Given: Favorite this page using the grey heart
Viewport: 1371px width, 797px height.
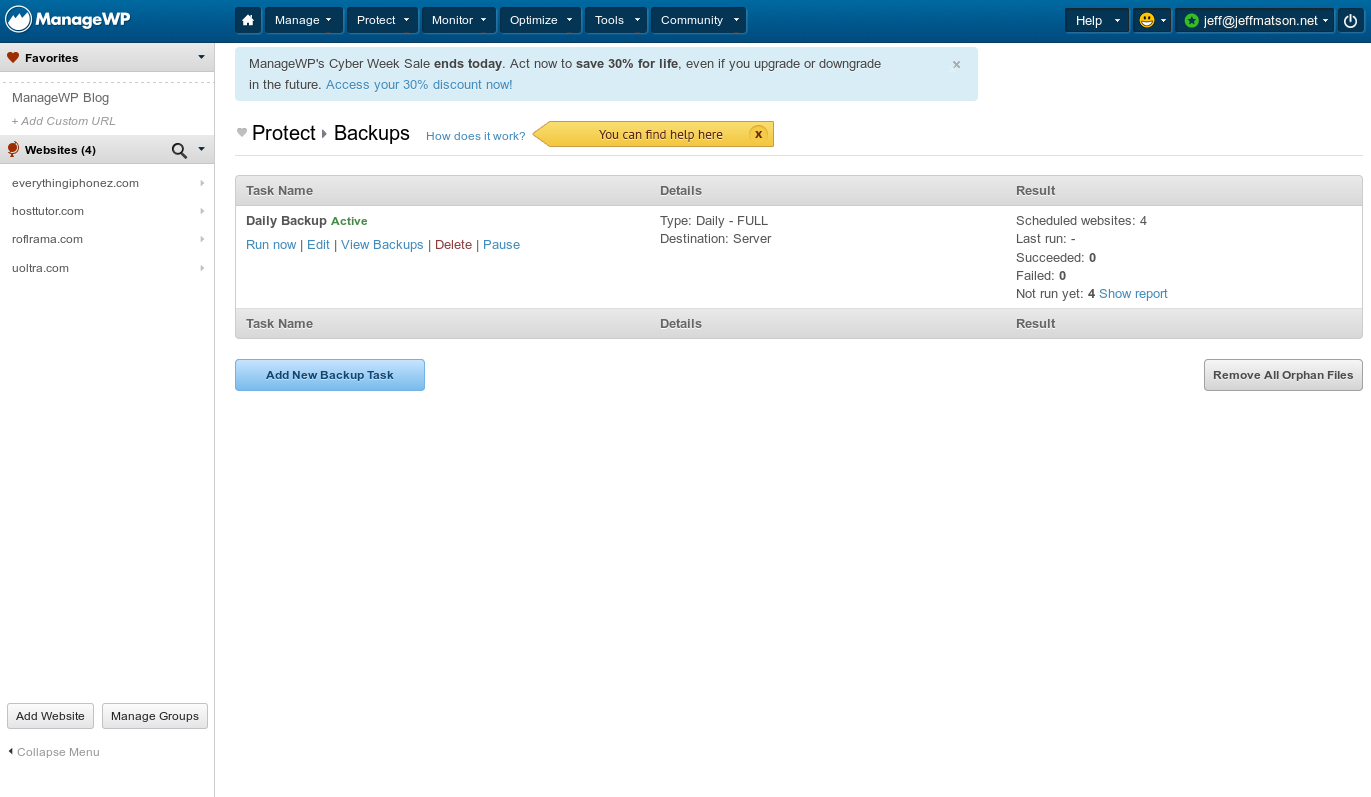Looking at the screenshot, I should [242, 133].
